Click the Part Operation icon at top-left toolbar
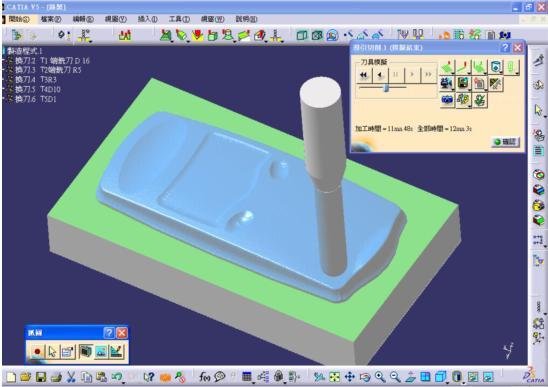Viewport: 548px width, 387px height. 17,35
